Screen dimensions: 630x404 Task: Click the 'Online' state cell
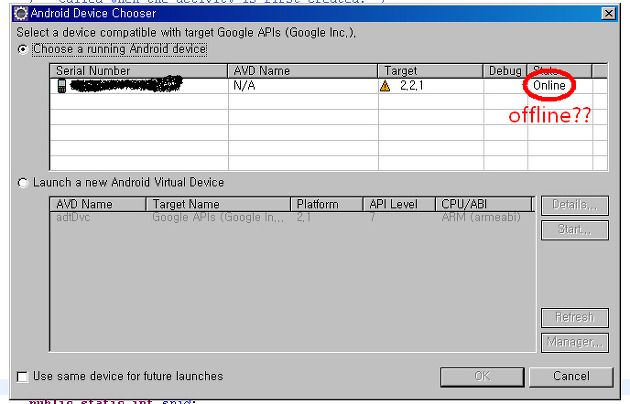tap(549, 86)
